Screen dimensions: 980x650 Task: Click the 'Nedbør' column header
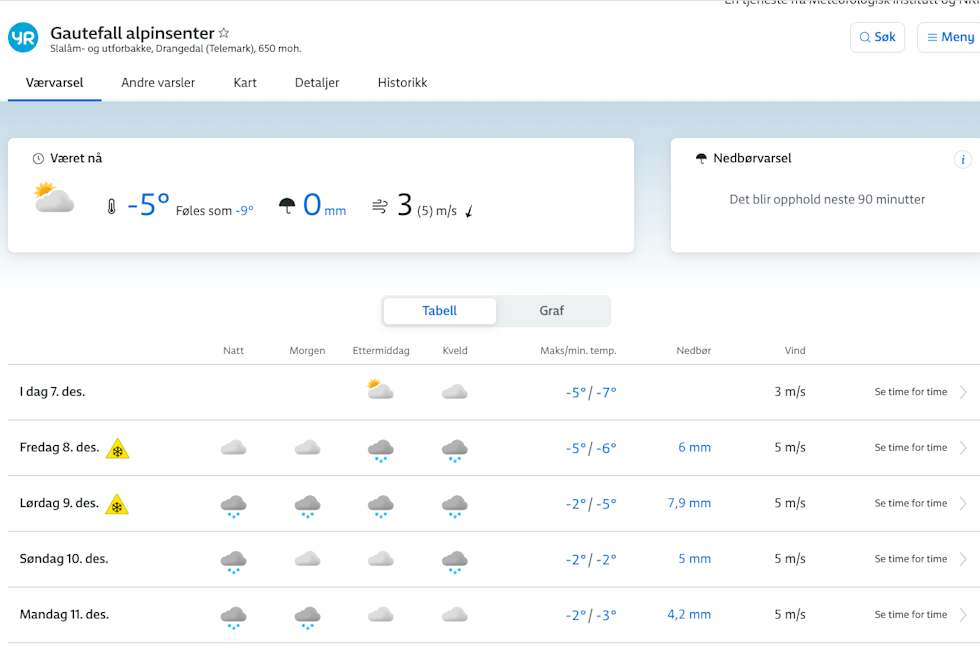pyautogui.click(x=694, y=351)
